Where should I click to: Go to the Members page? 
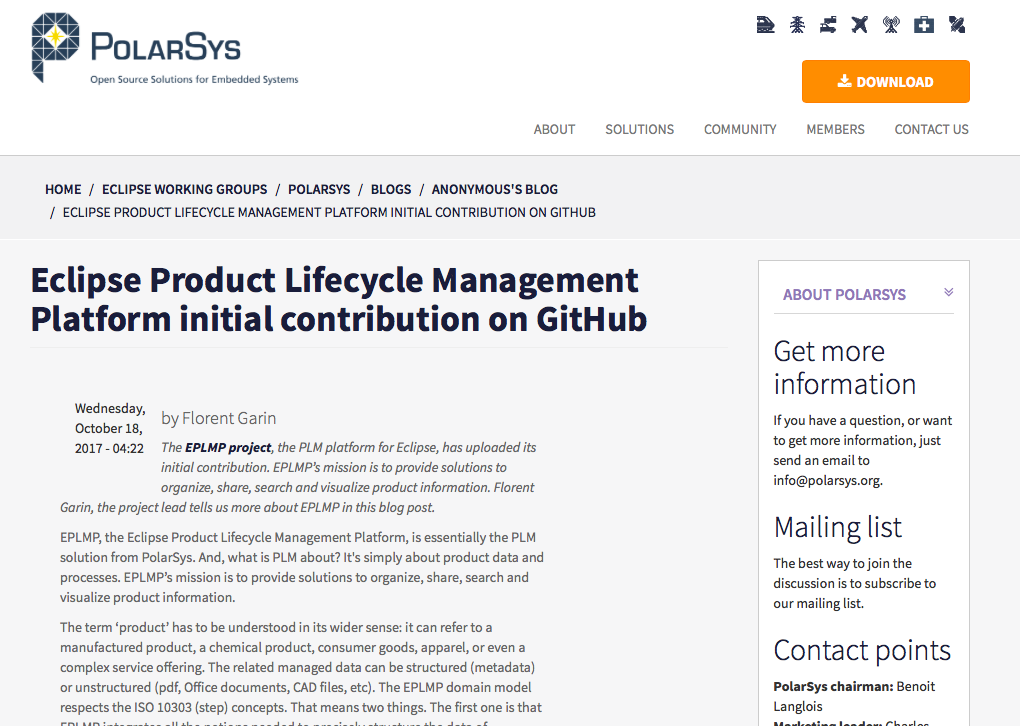835,129
